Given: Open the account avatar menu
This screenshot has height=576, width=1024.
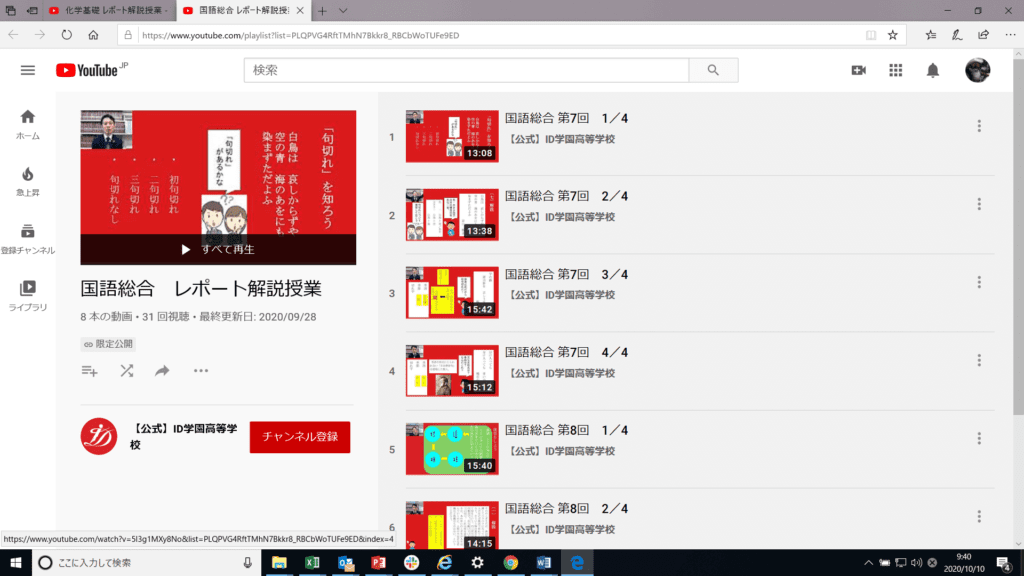Looking at the screenshot, I should (978, 70).
